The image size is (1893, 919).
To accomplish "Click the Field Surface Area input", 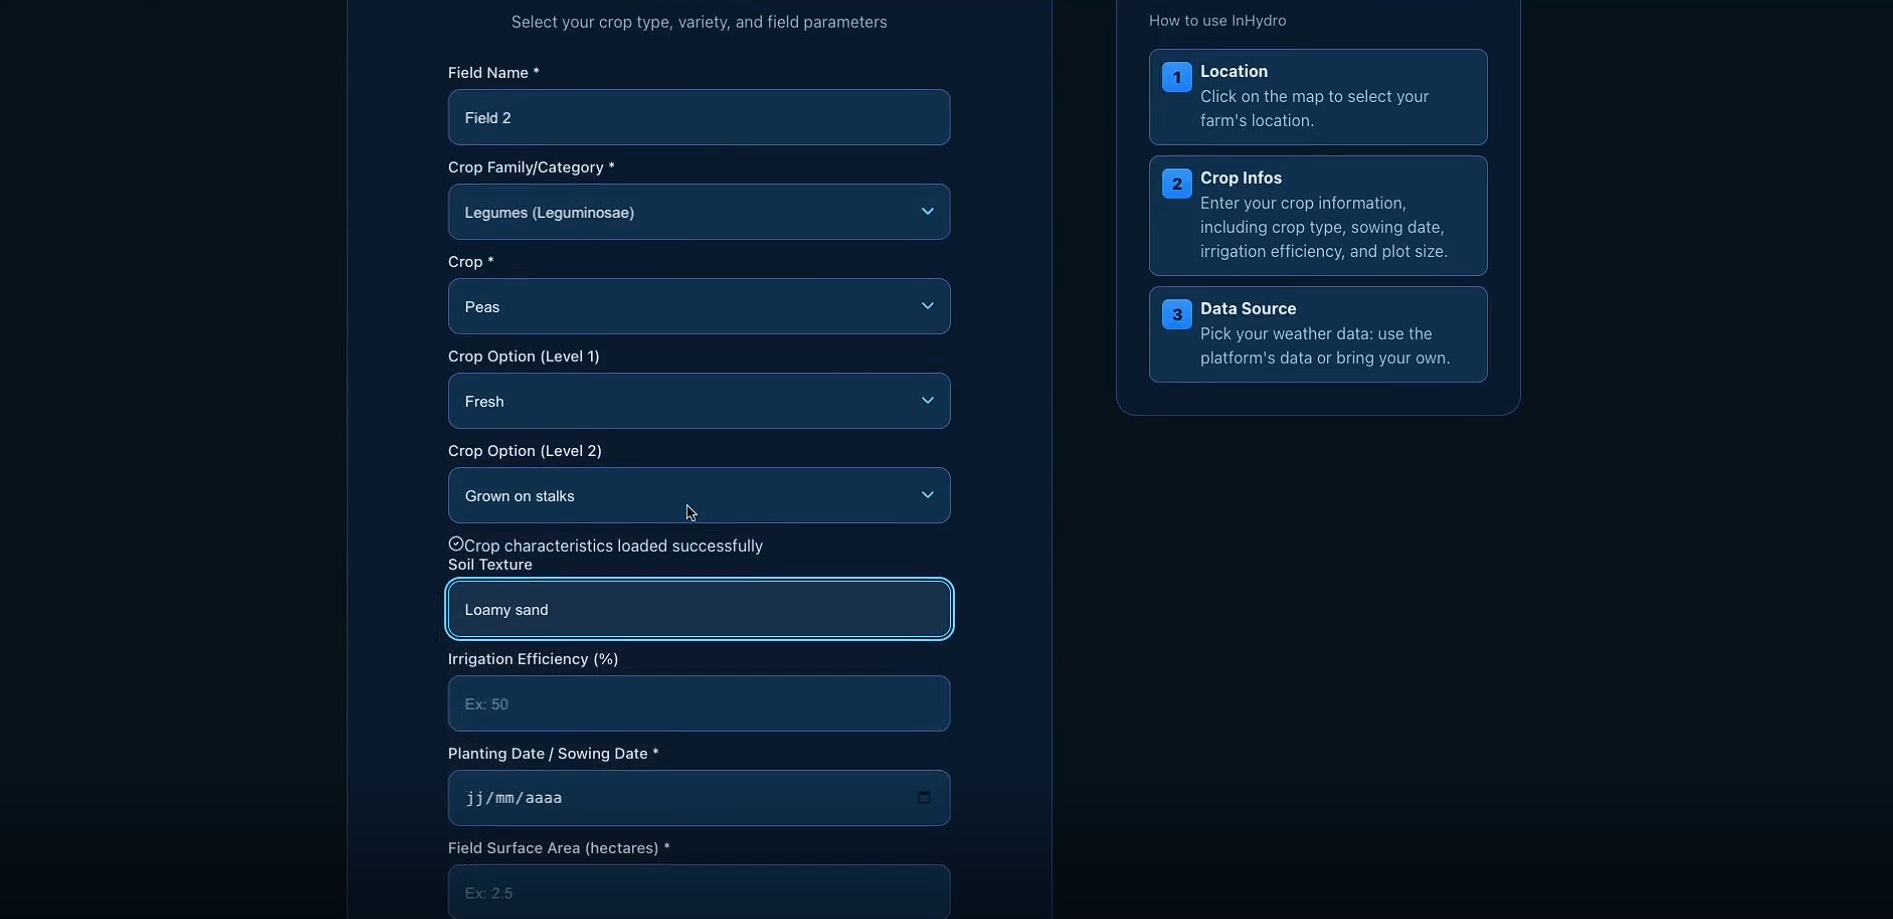I will pos(698,892).
